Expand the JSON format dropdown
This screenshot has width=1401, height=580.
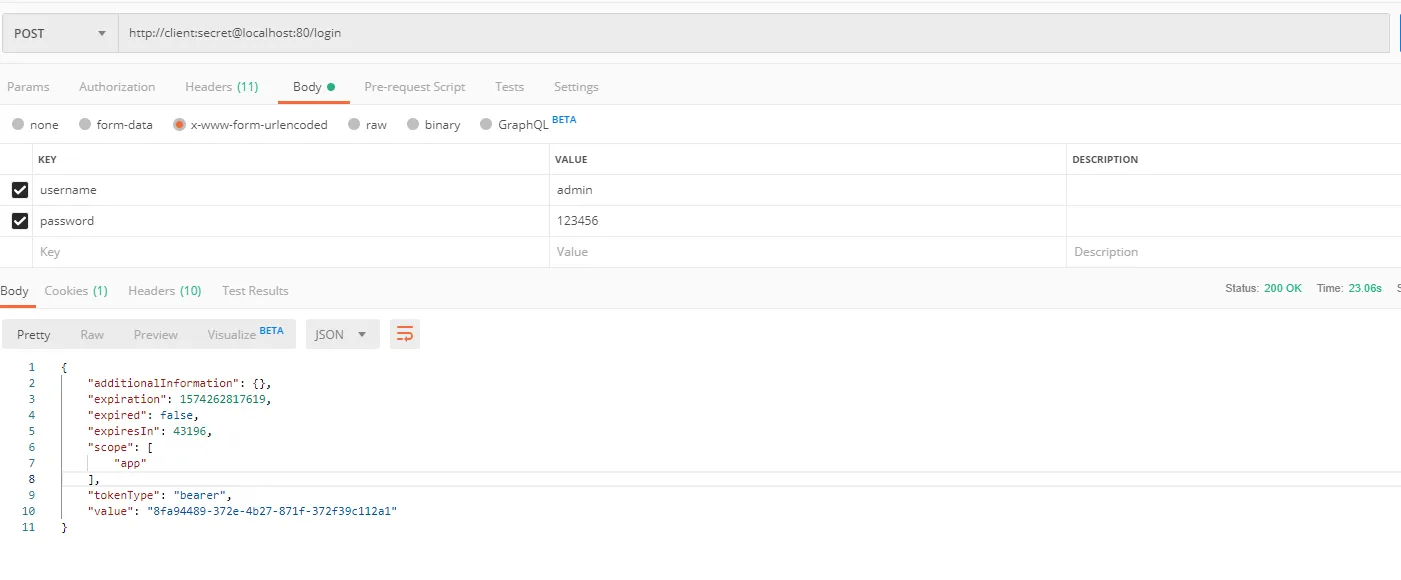(342, 335)
